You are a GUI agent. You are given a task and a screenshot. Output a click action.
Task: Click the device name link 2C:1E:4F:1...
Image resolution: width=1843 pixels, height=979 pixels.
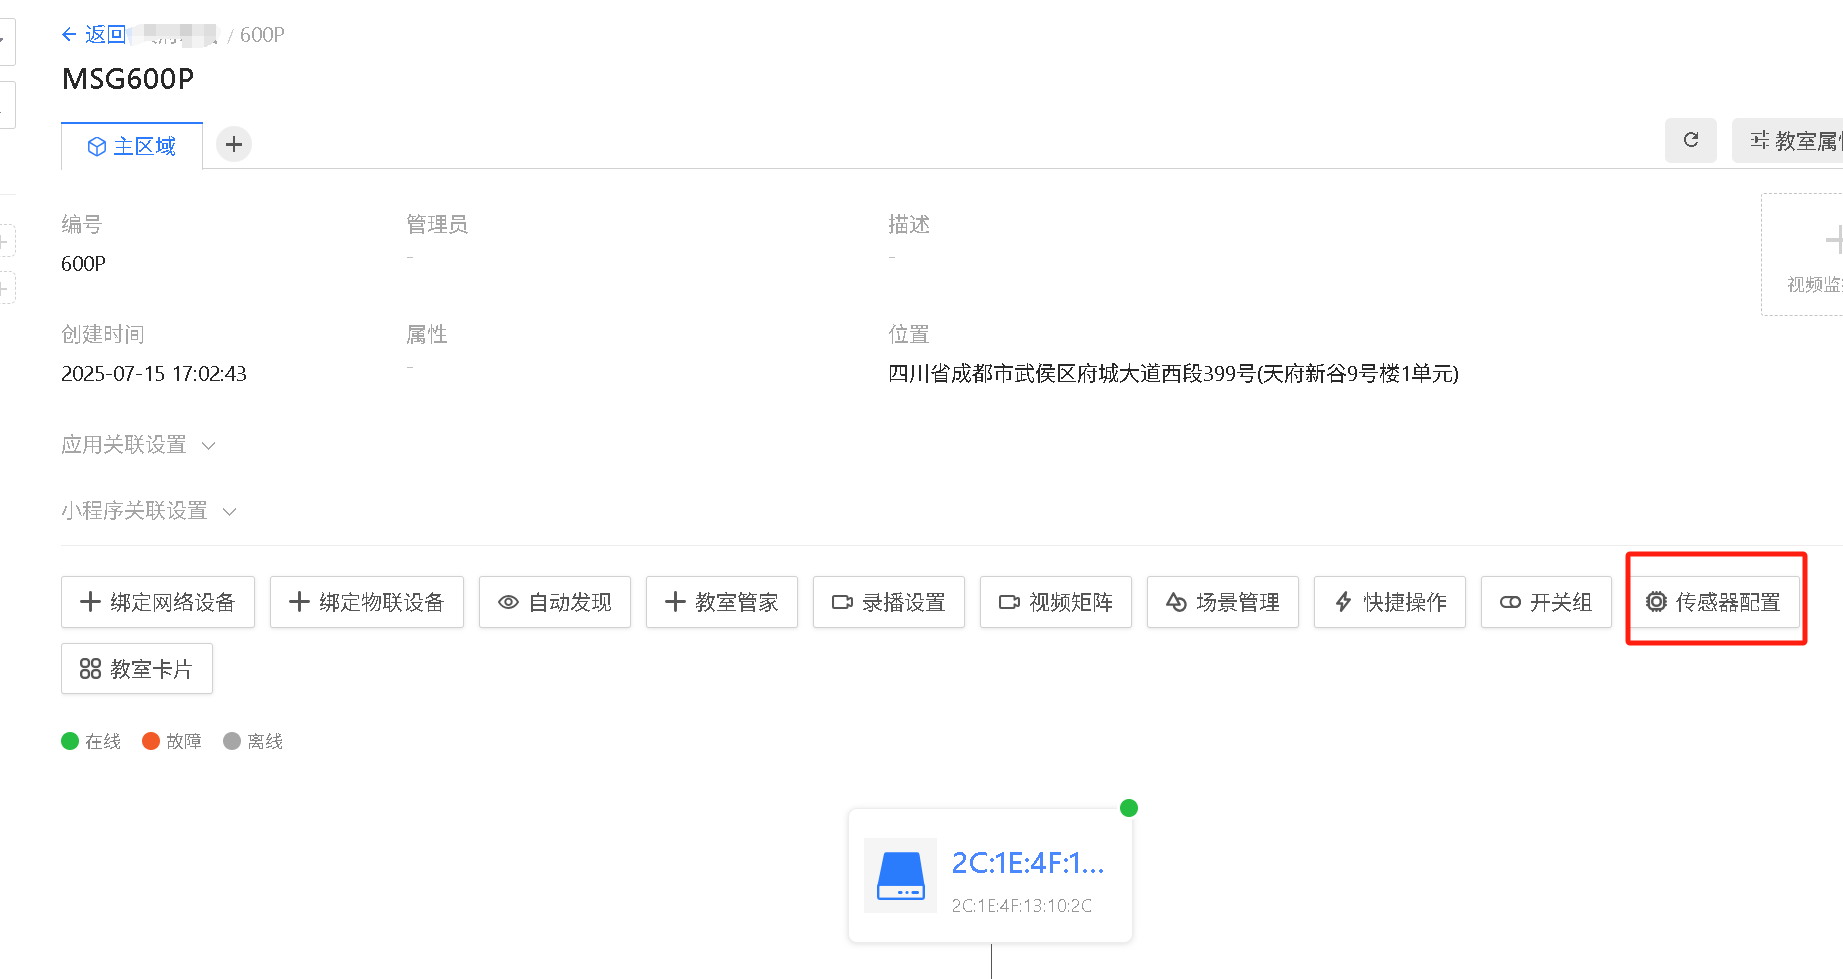[1027, 863]
